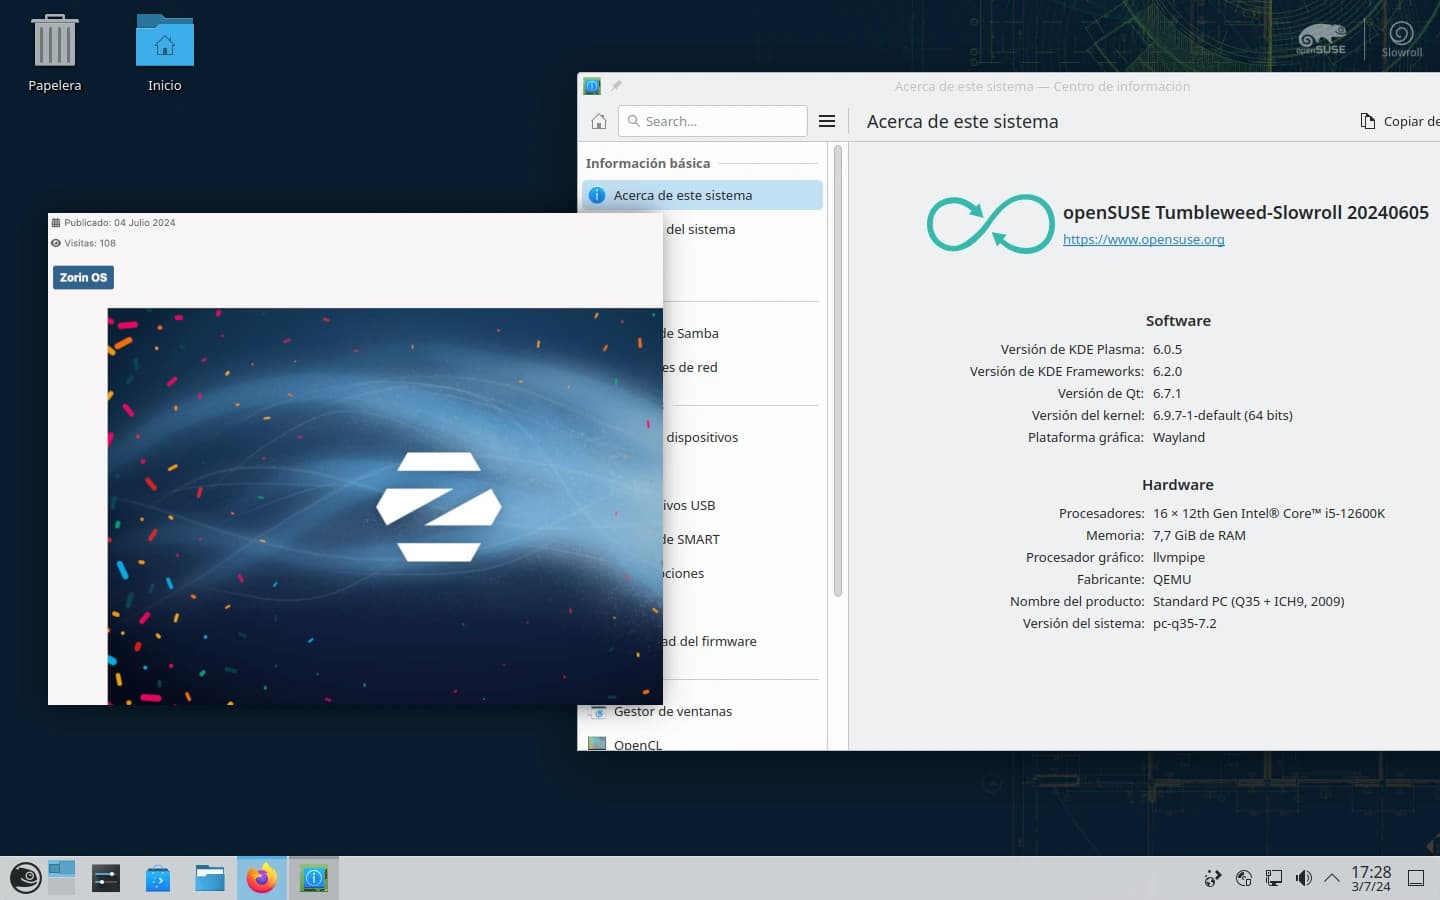Open System Settings from the taskbar
This screenshot has height=900, width=1440.
coord(105,878)
